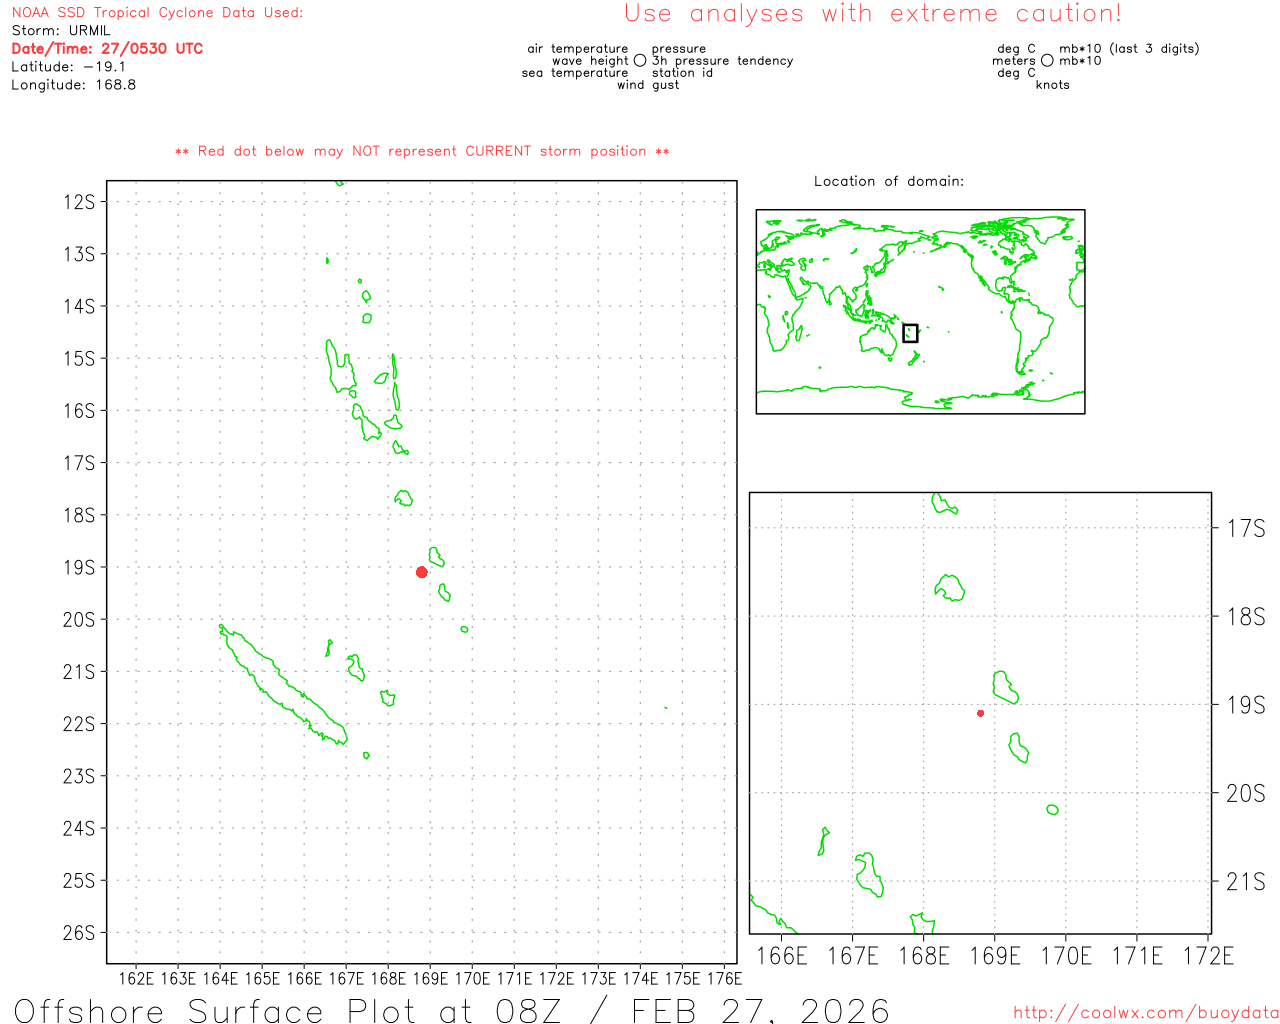This screenshot has height=1024, width=1280.
Task: Click the red storm dot on main map
Action: coord(421,572)
